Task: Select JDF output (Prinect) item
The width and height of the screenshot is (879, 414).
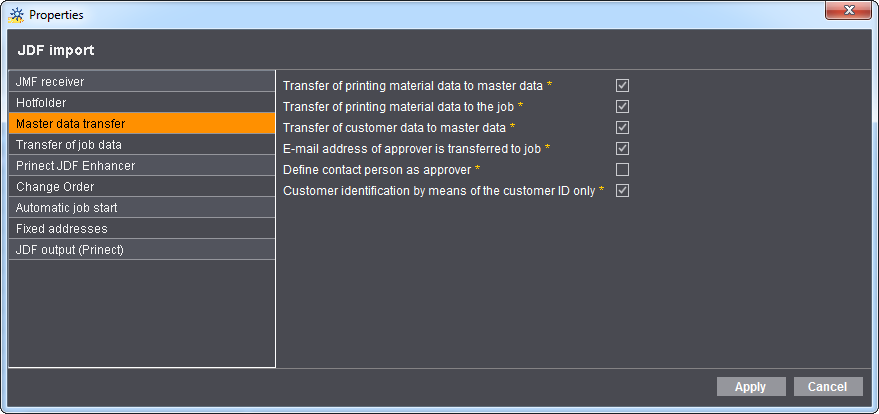Action: pos(141,249)
